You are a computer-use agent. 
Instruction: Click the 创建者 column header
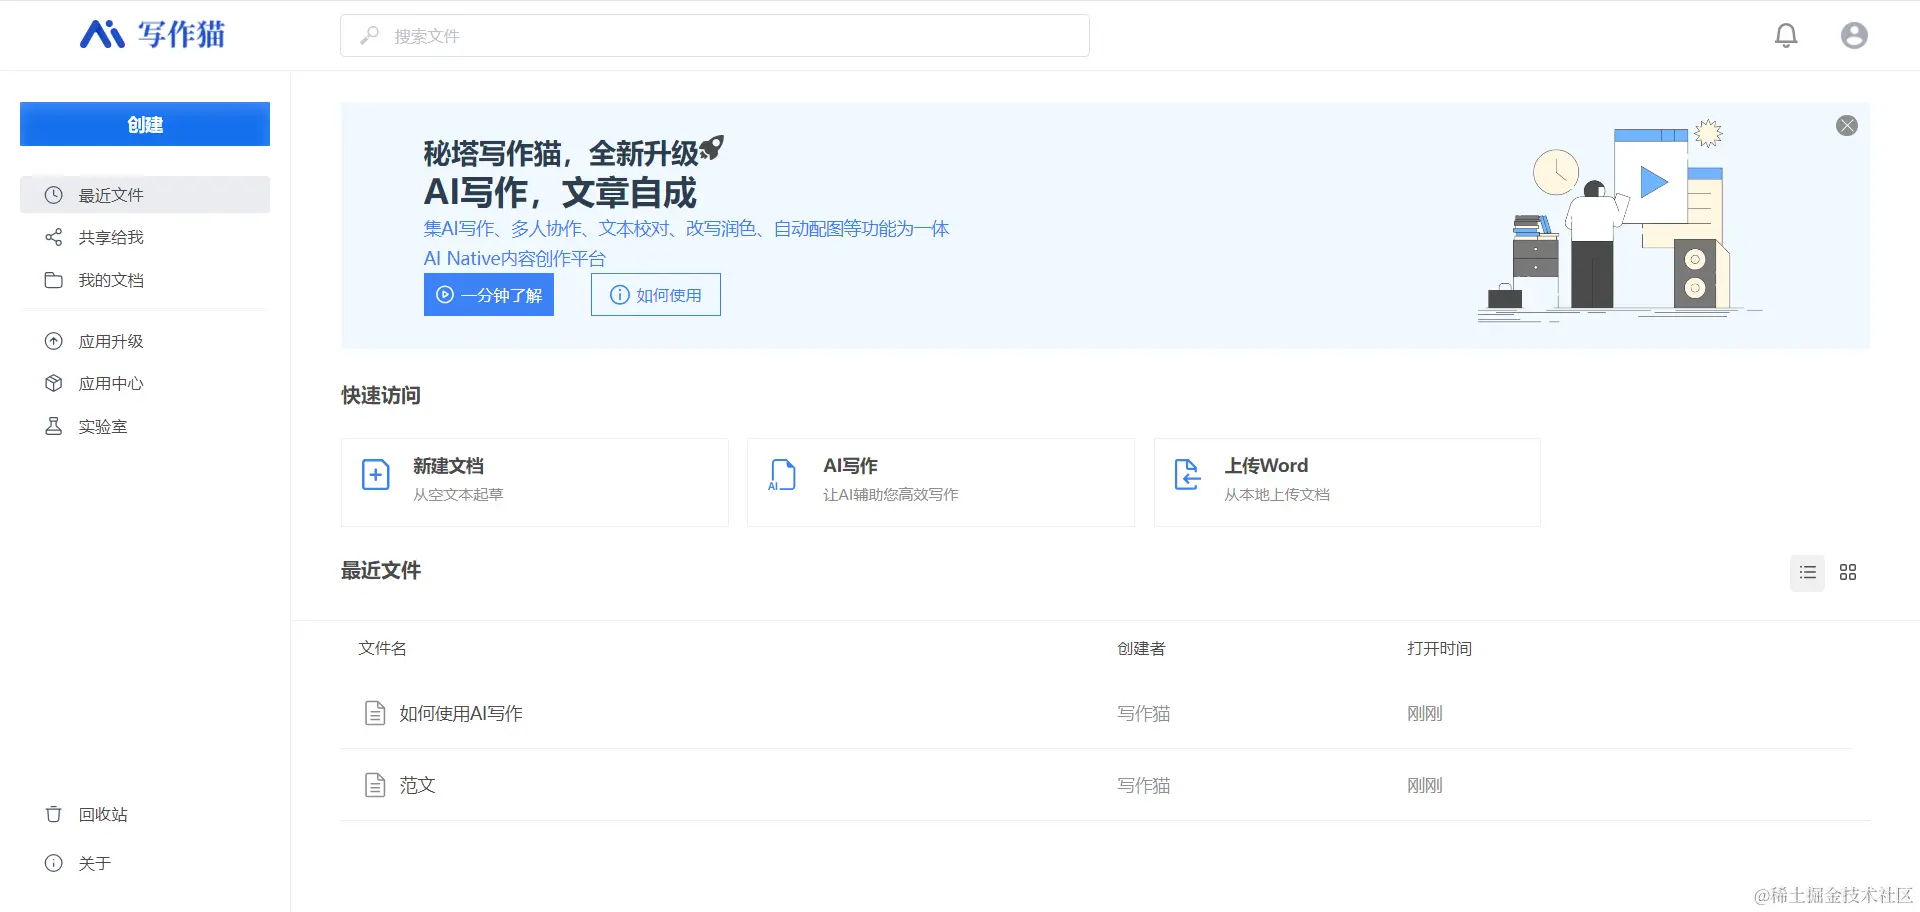tap(1141, 648)
